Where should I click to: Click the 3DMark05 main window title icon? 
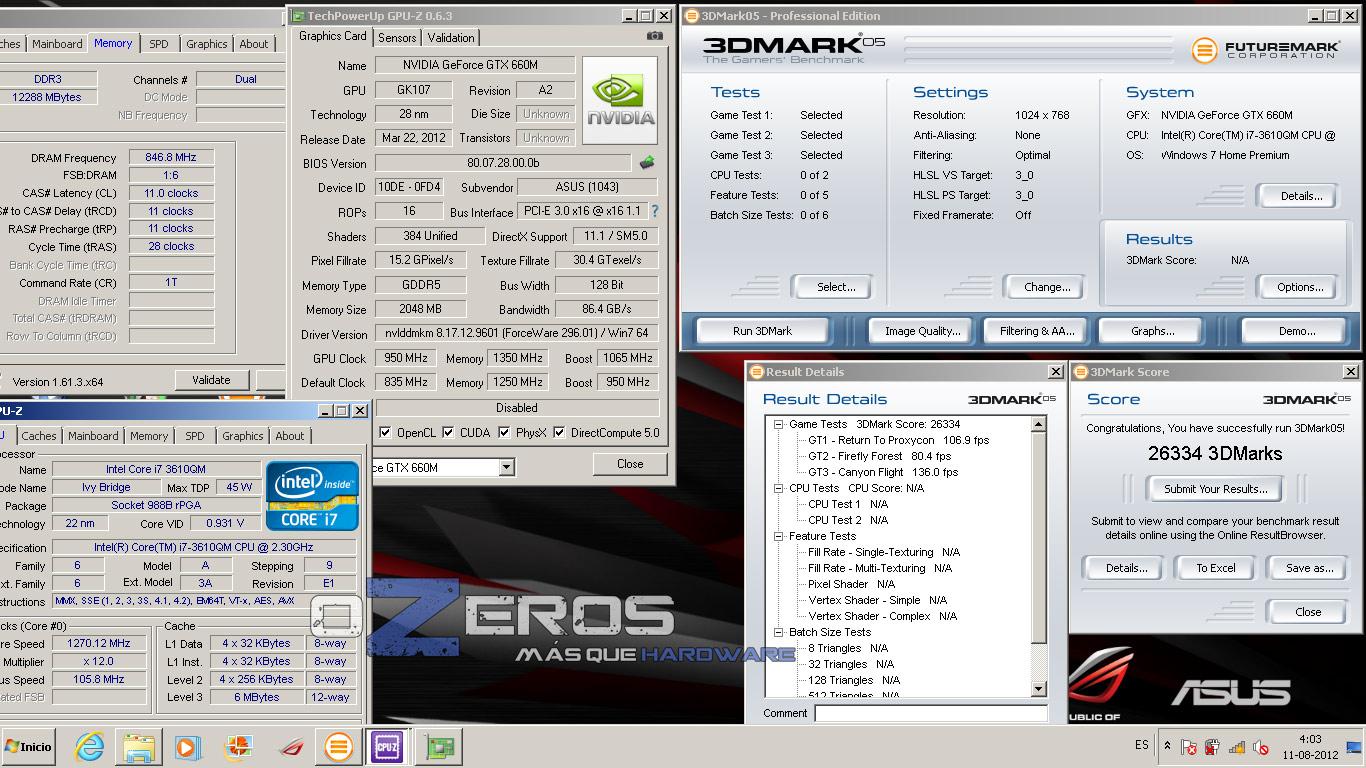(x=691, y=15)
